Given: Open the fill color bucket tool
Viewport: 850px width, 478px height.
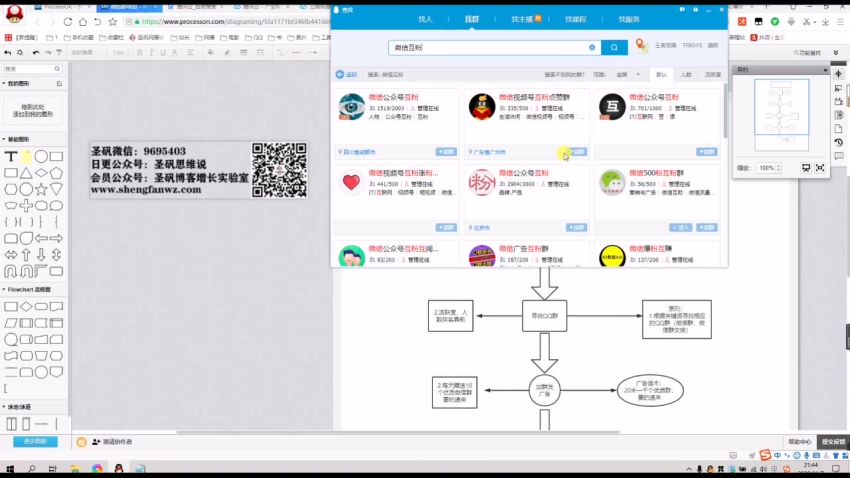Looking at the screenshot, I should click(211, 53).
